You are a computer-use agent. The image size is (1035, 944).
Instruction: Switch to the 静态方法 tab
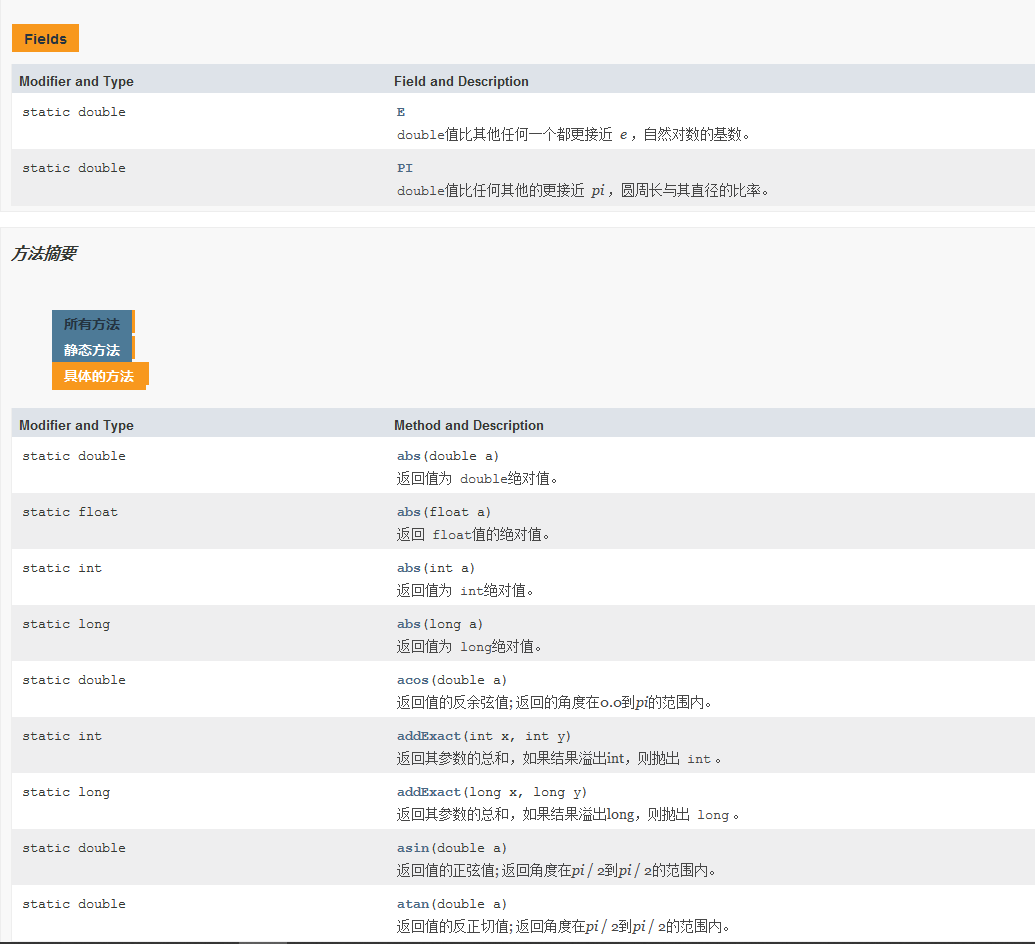(x=91, y=350)
